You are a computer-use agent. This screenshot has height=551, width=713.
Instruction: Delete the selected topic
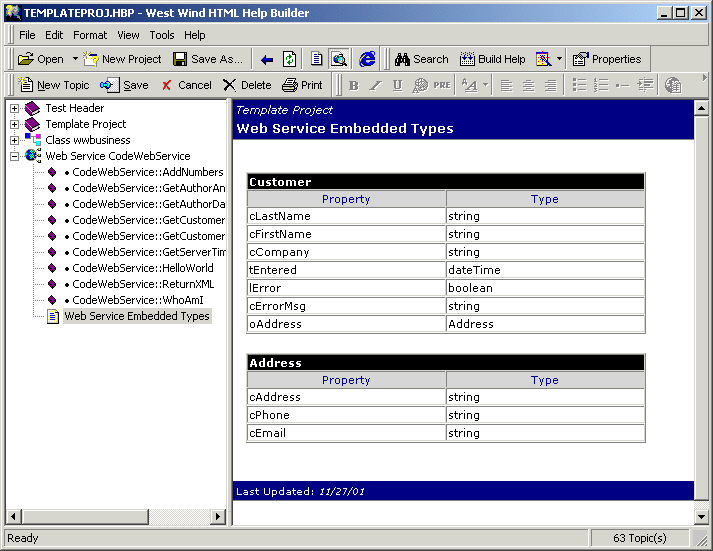247,85
